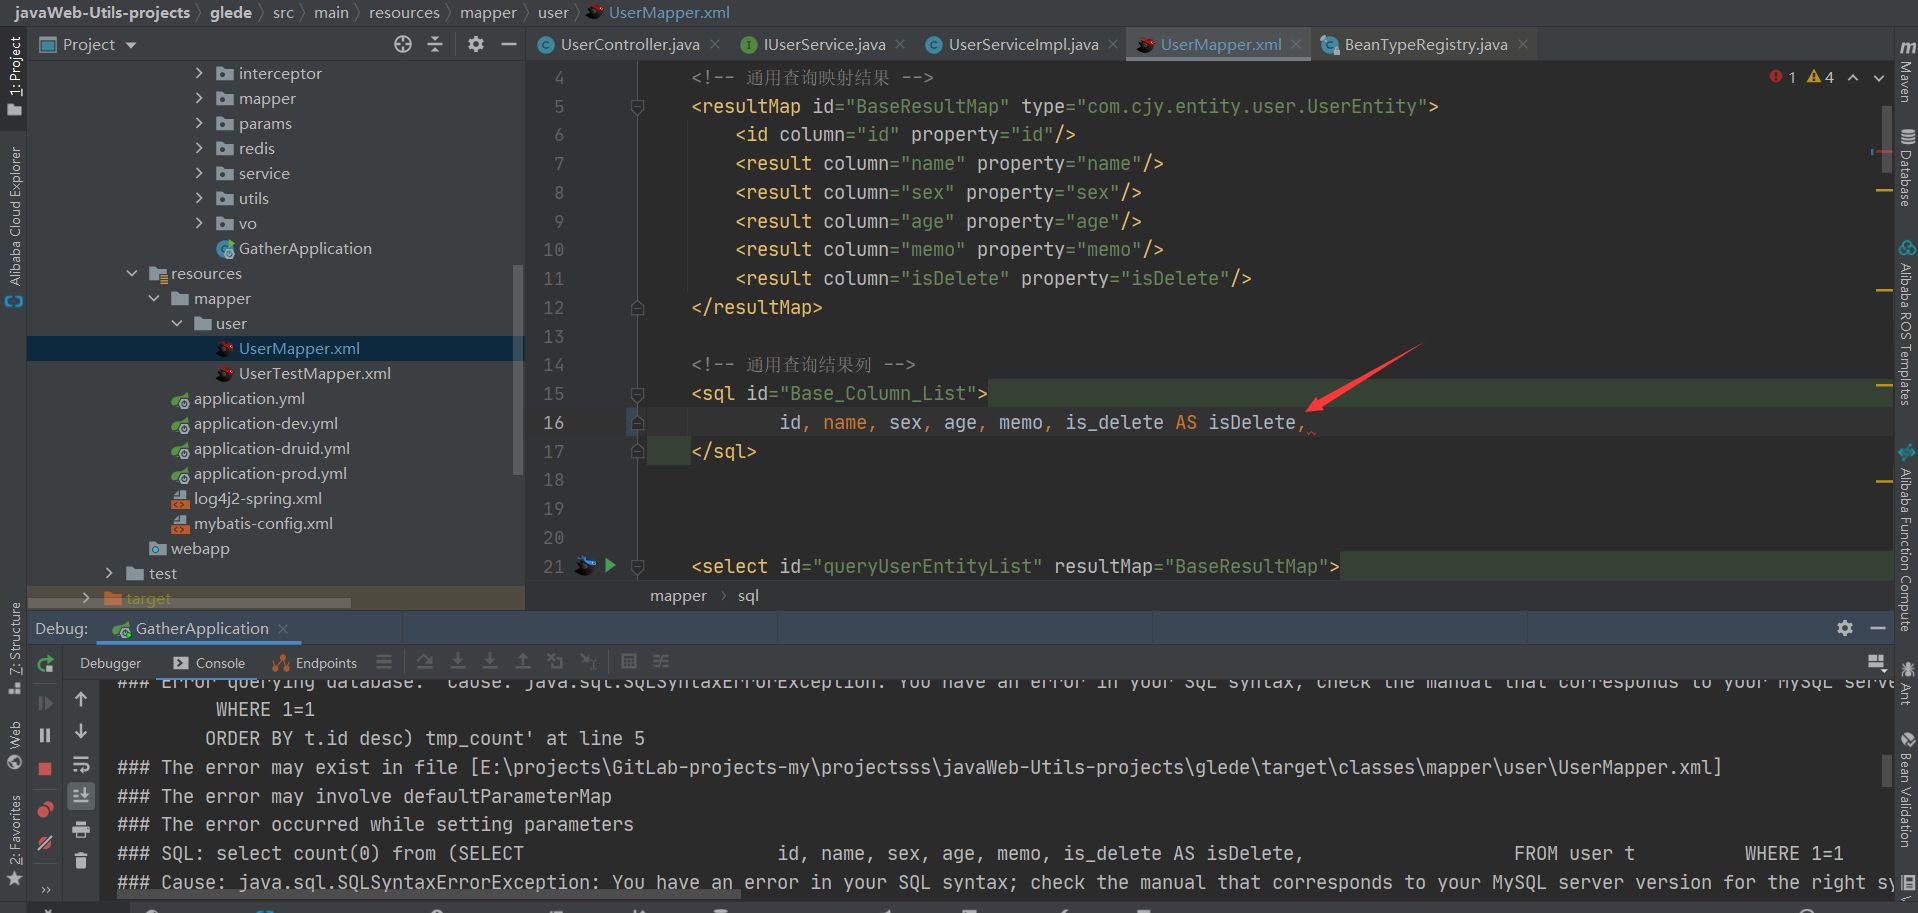Click Run to Cursor debug icon
Screen dimensions: 1918x913
(588, 662)
